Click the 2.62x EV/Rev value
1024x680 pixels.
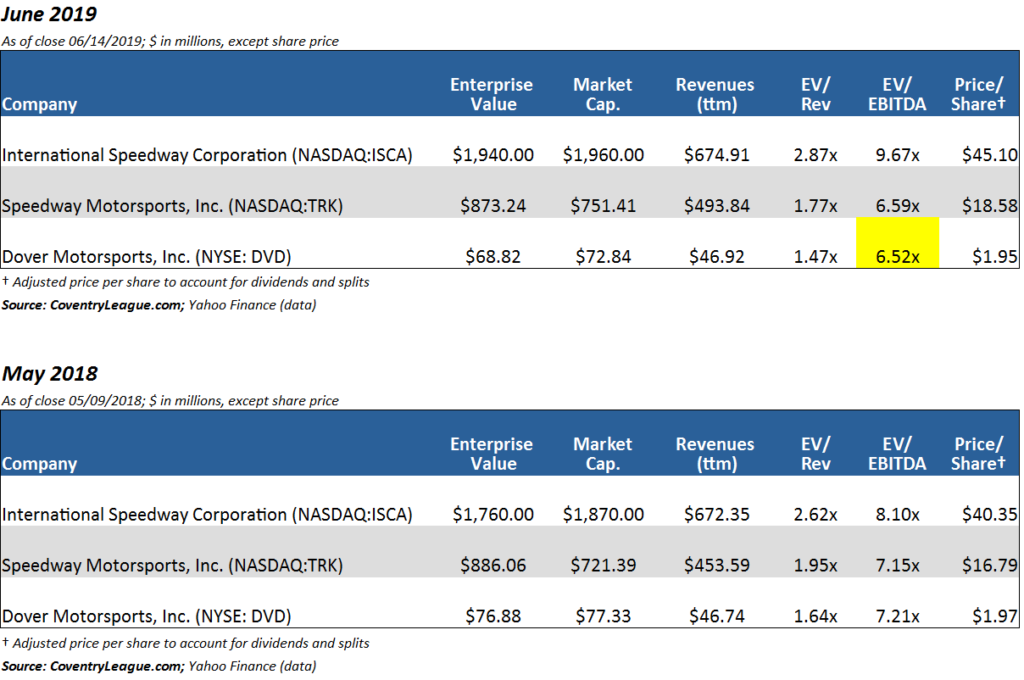[x=816, y=515]
